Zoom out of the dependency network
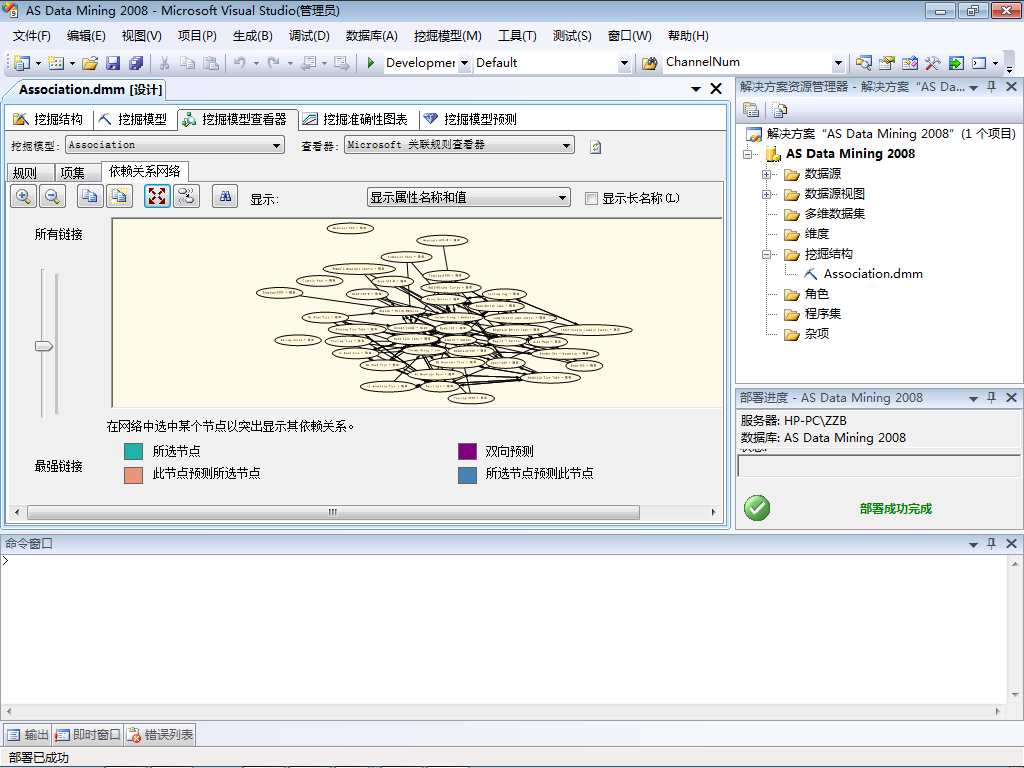This screenshot has height=768, width=1024. tap(53, 197)
